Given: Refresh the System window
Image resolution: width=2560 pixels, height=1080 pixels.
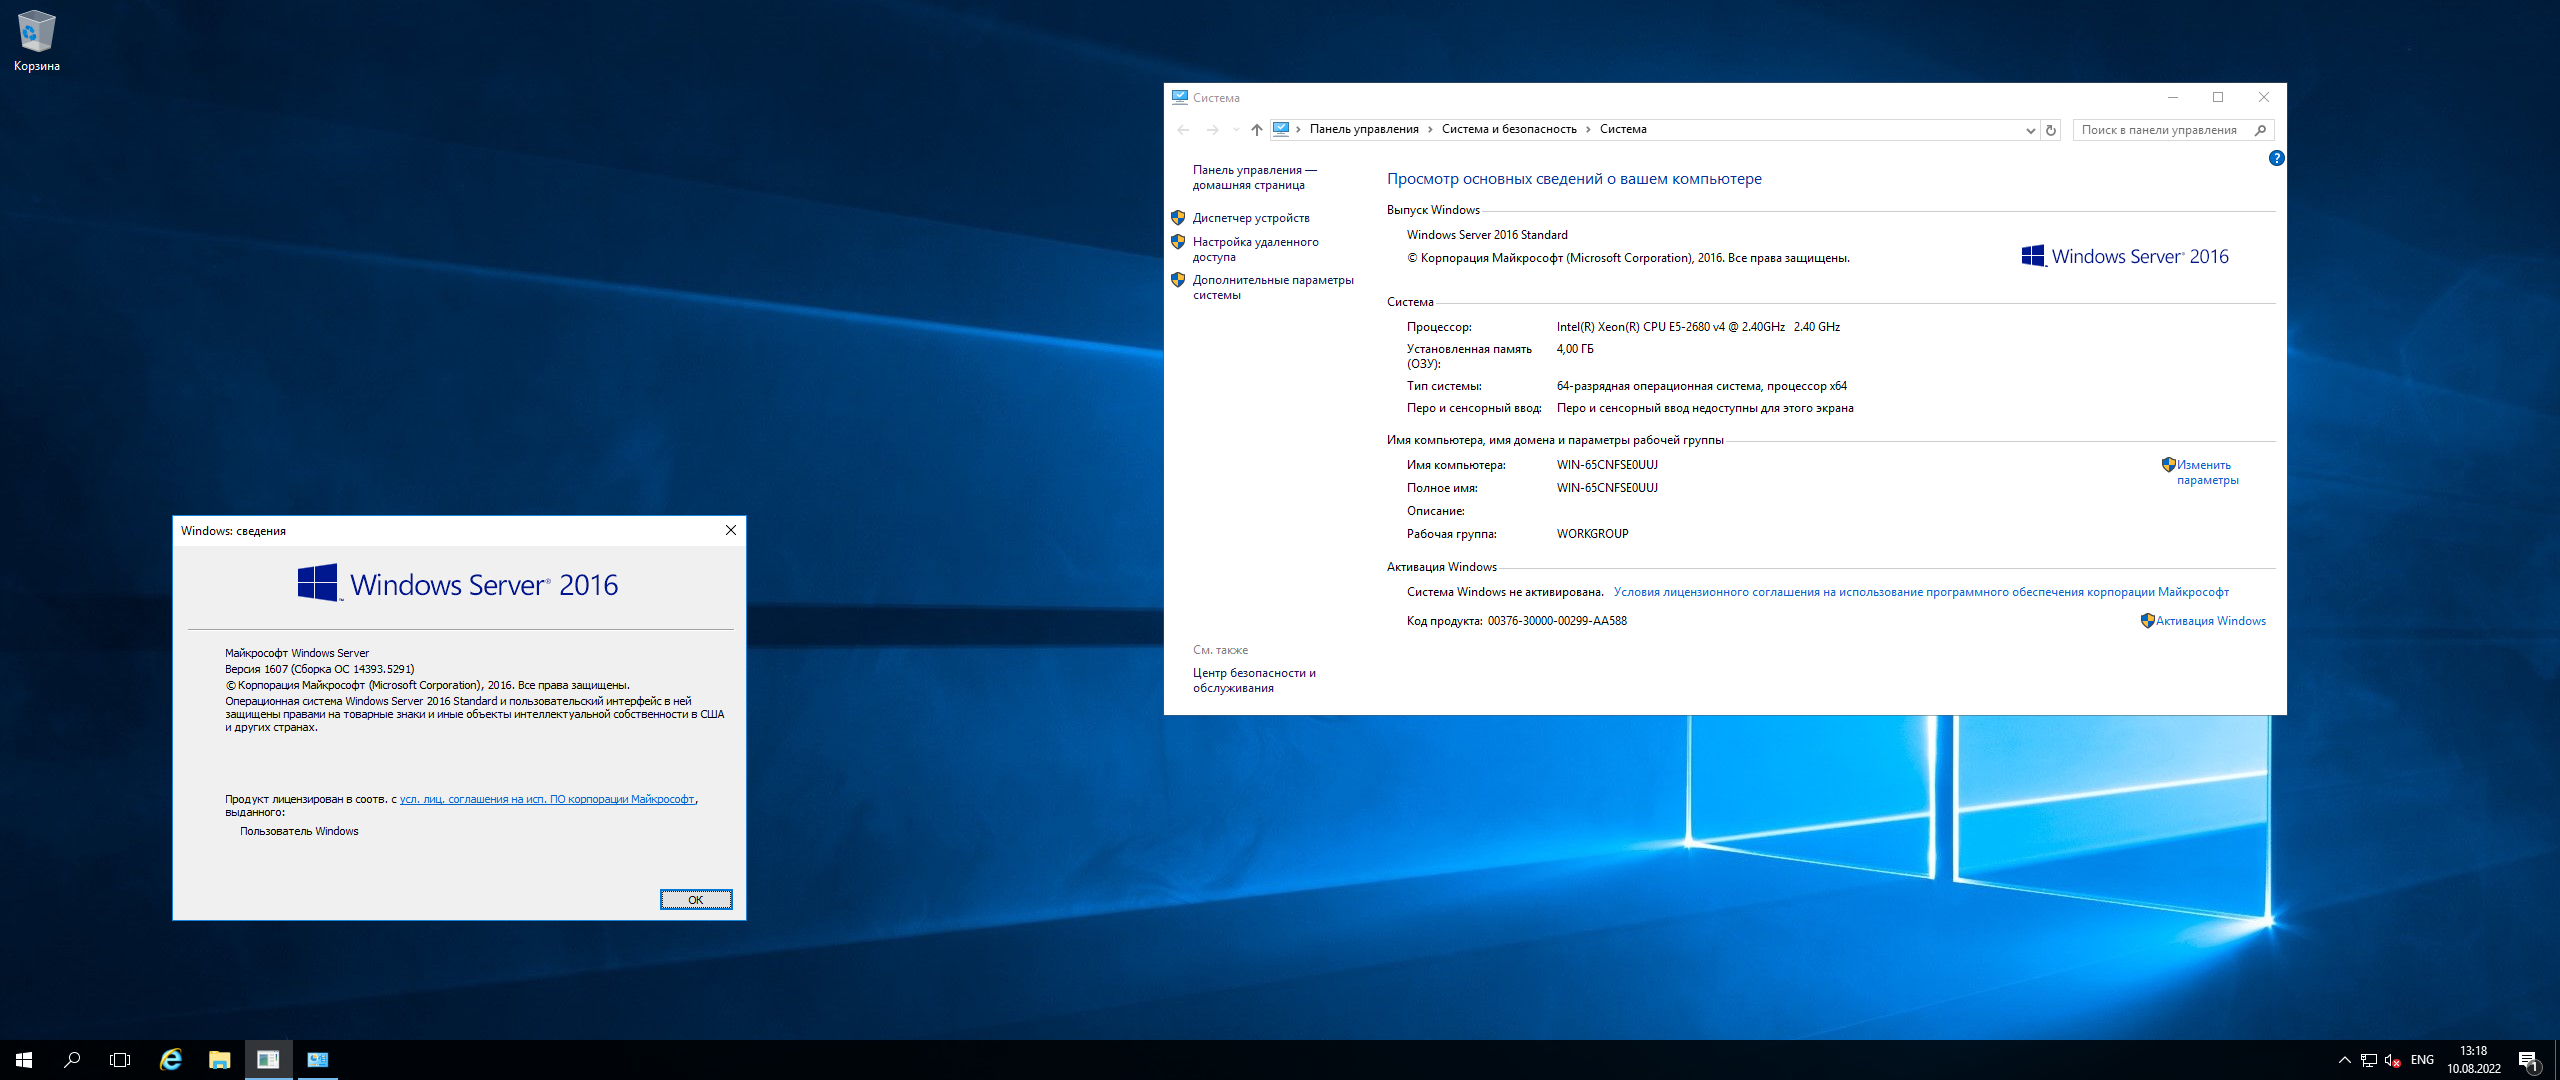Looking at the screenshot, I should 2051,130.
